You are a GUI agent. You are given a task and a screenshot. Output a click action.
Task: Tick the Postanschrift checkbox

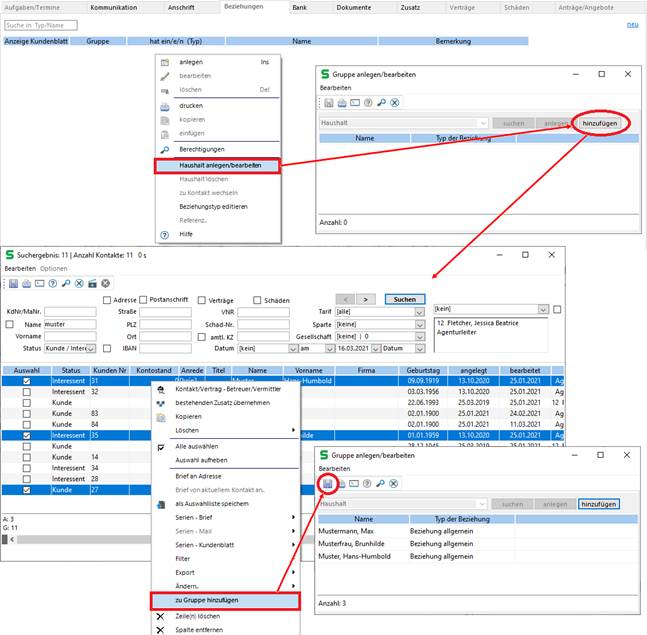[142, 299]
